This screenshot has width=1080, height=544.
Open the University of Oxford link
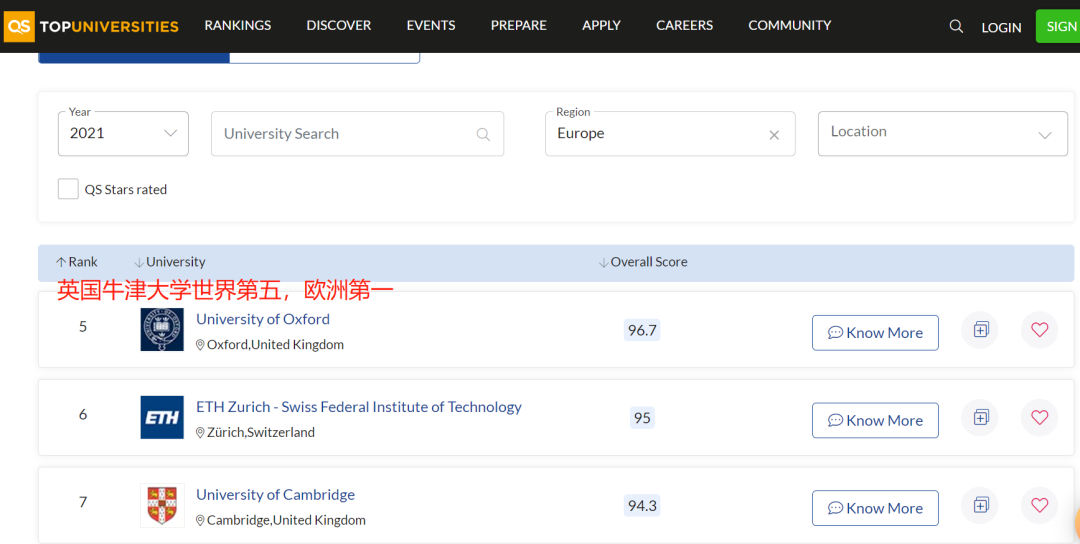coord(263,320)
